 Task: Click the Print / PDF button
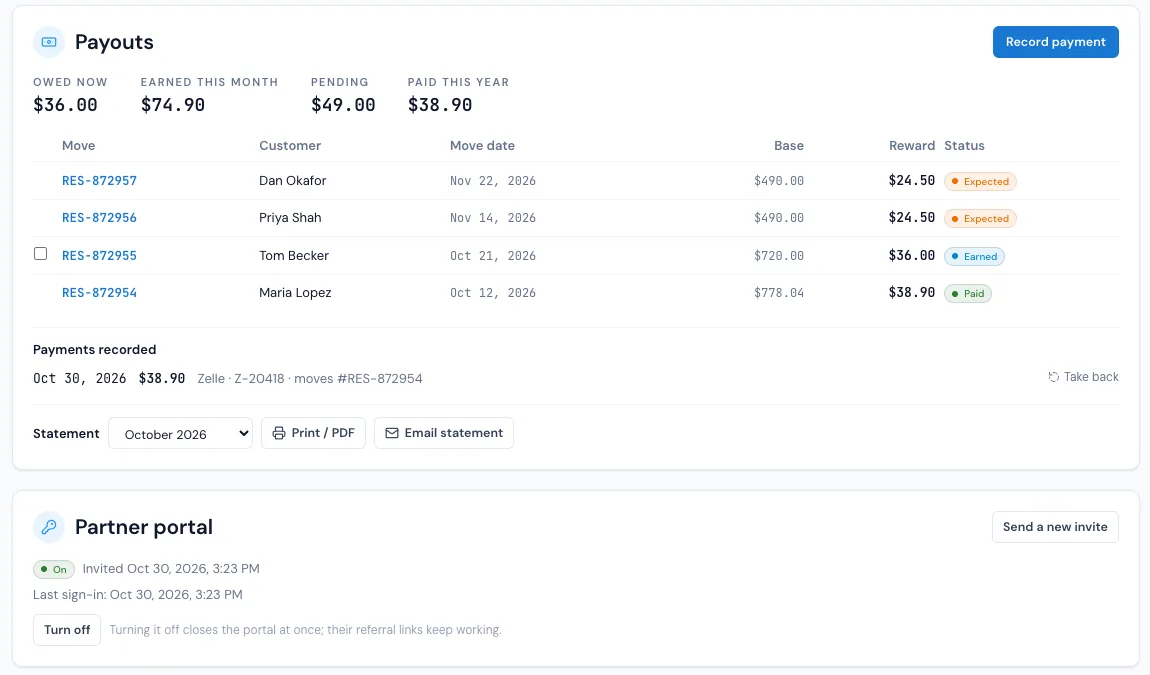click(313, 433)
